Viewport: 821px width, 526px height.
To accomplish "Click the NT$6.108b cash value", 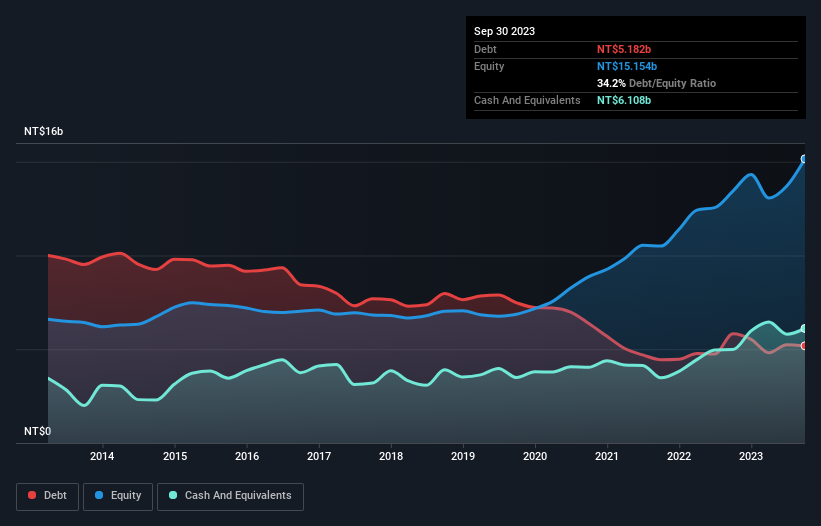I will [624, 100].
